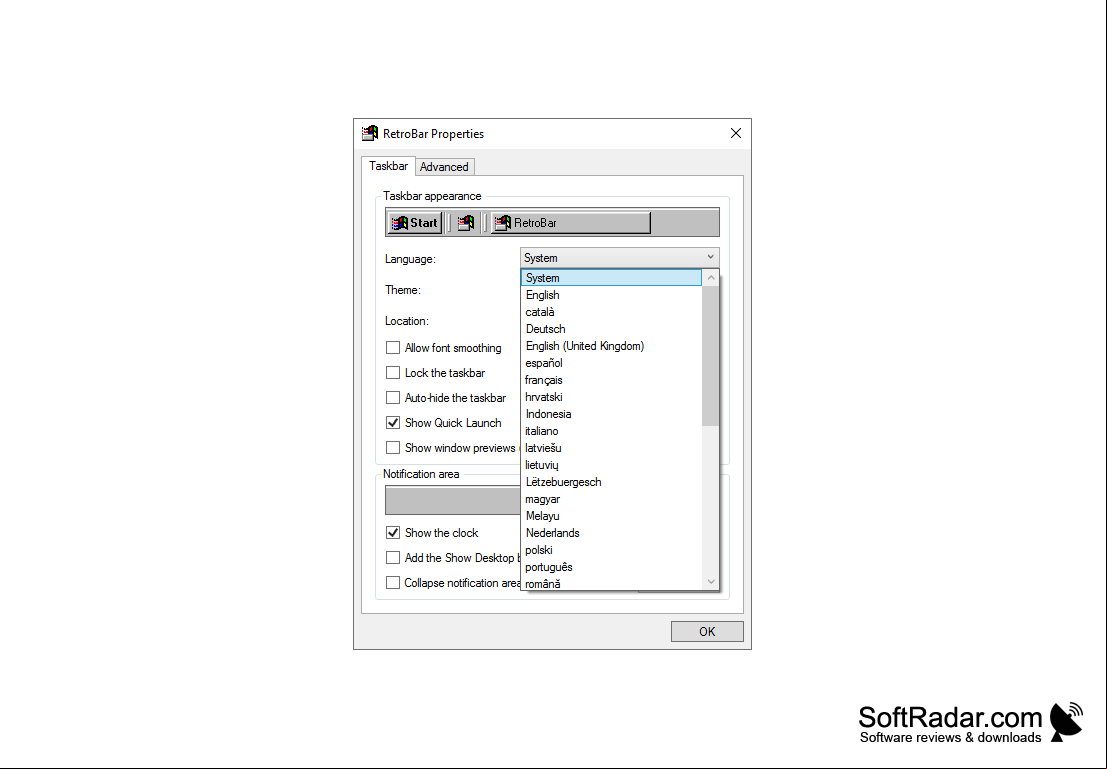The width and height of the screenshot is (1107, 769).
Task: Select español from the dropdown list
Action: pos(611,363)
